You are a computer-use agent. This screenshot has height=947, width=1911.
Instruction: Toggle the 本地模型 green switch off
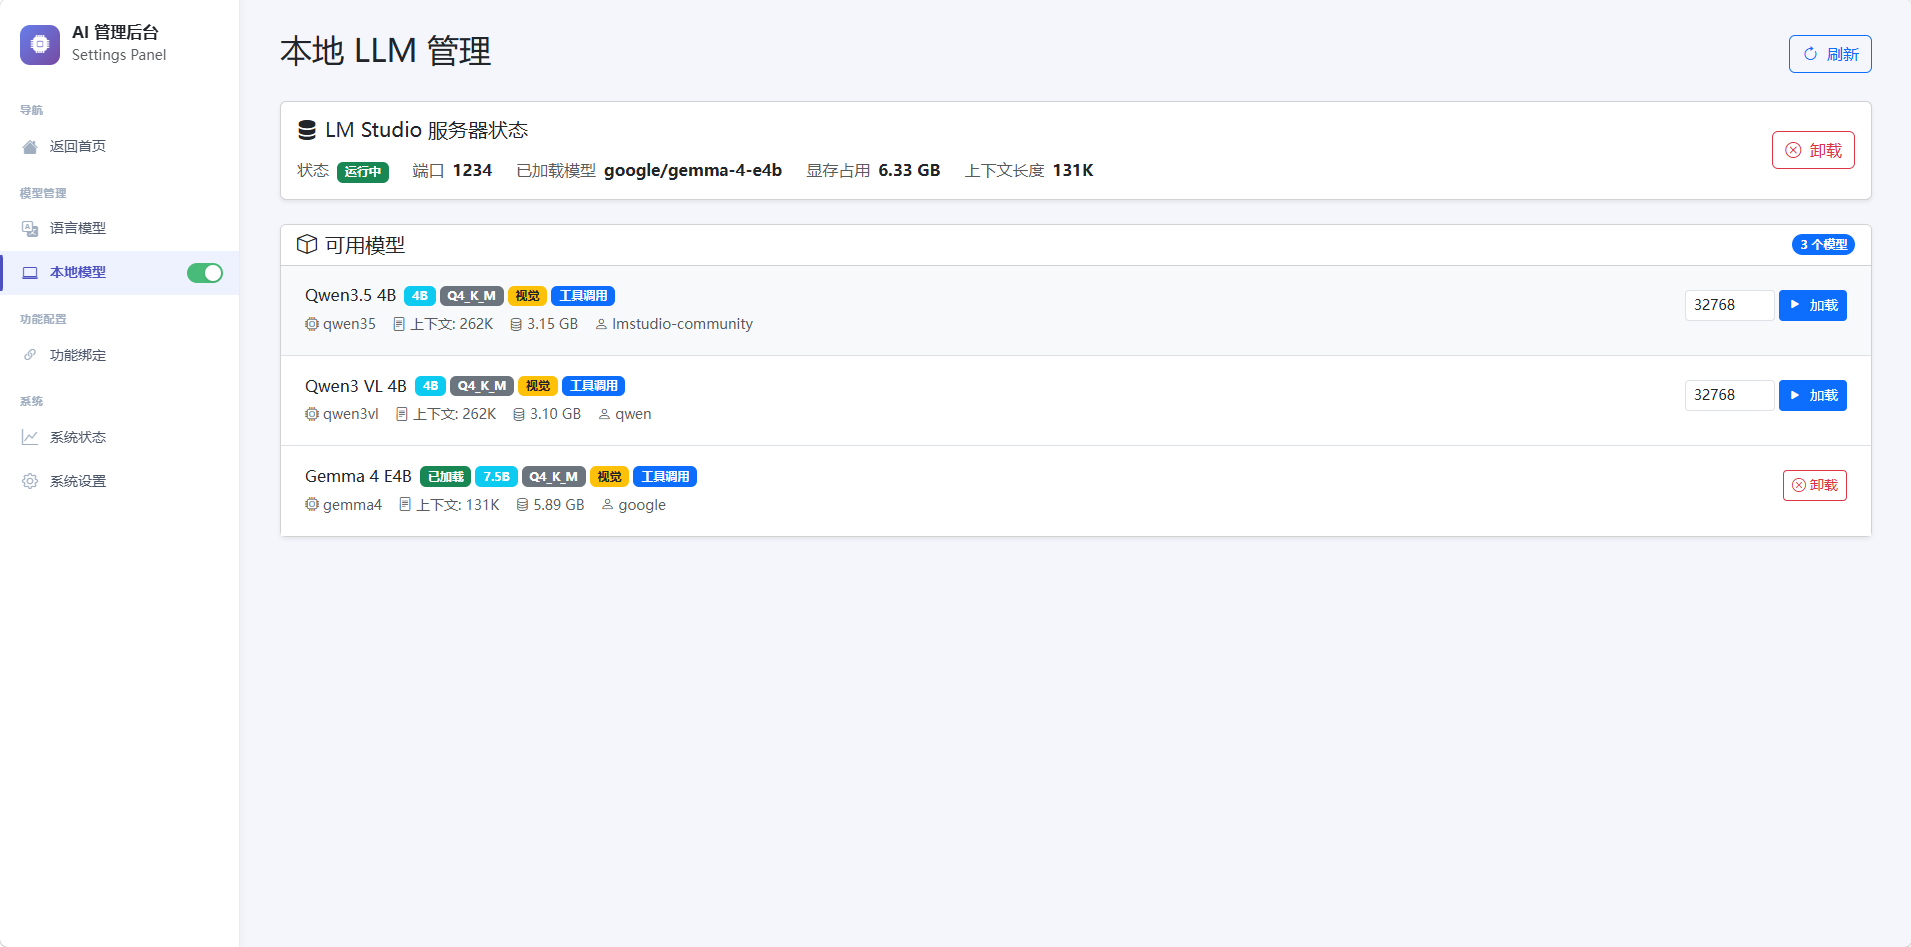coord(205,273)
